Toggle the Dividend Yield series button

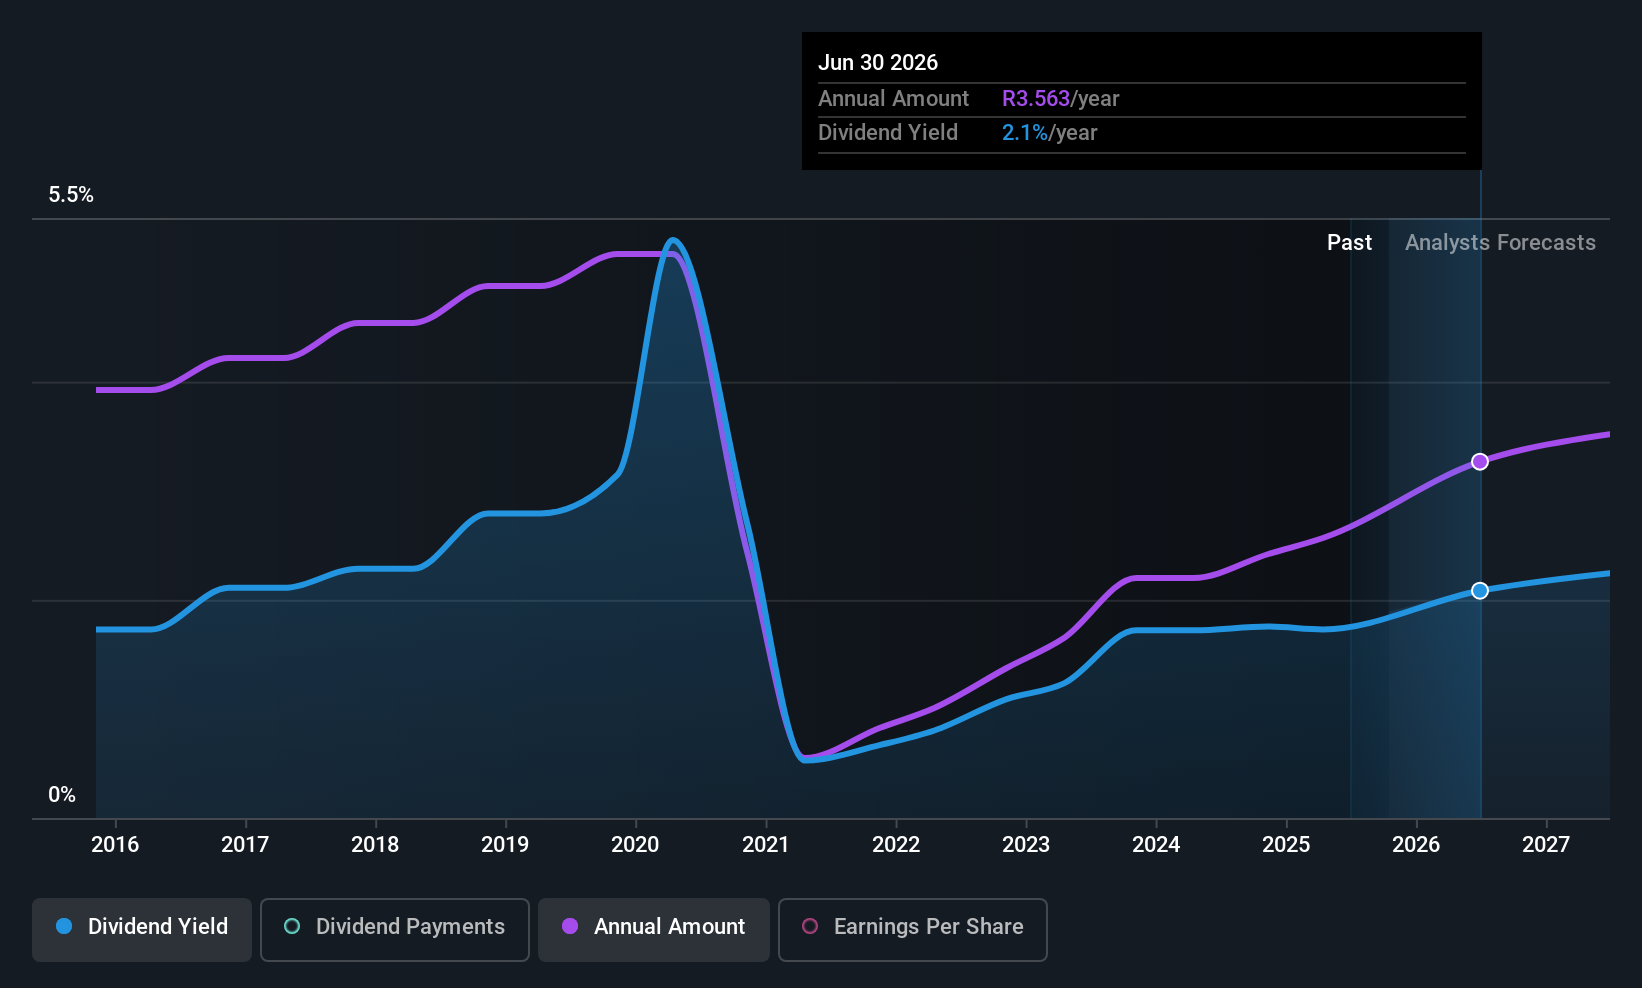[142, 930]
